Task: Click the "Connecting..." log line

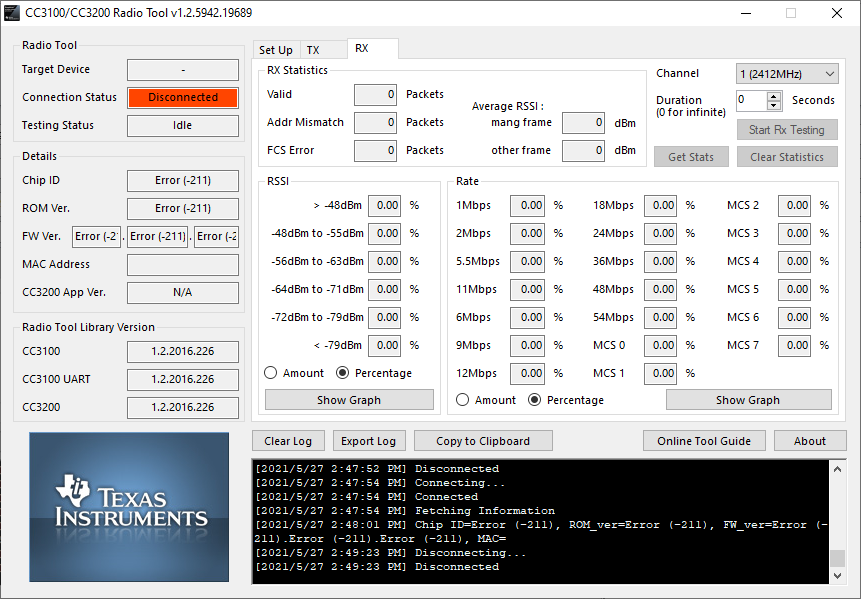Action: click(x=380, y=483)
